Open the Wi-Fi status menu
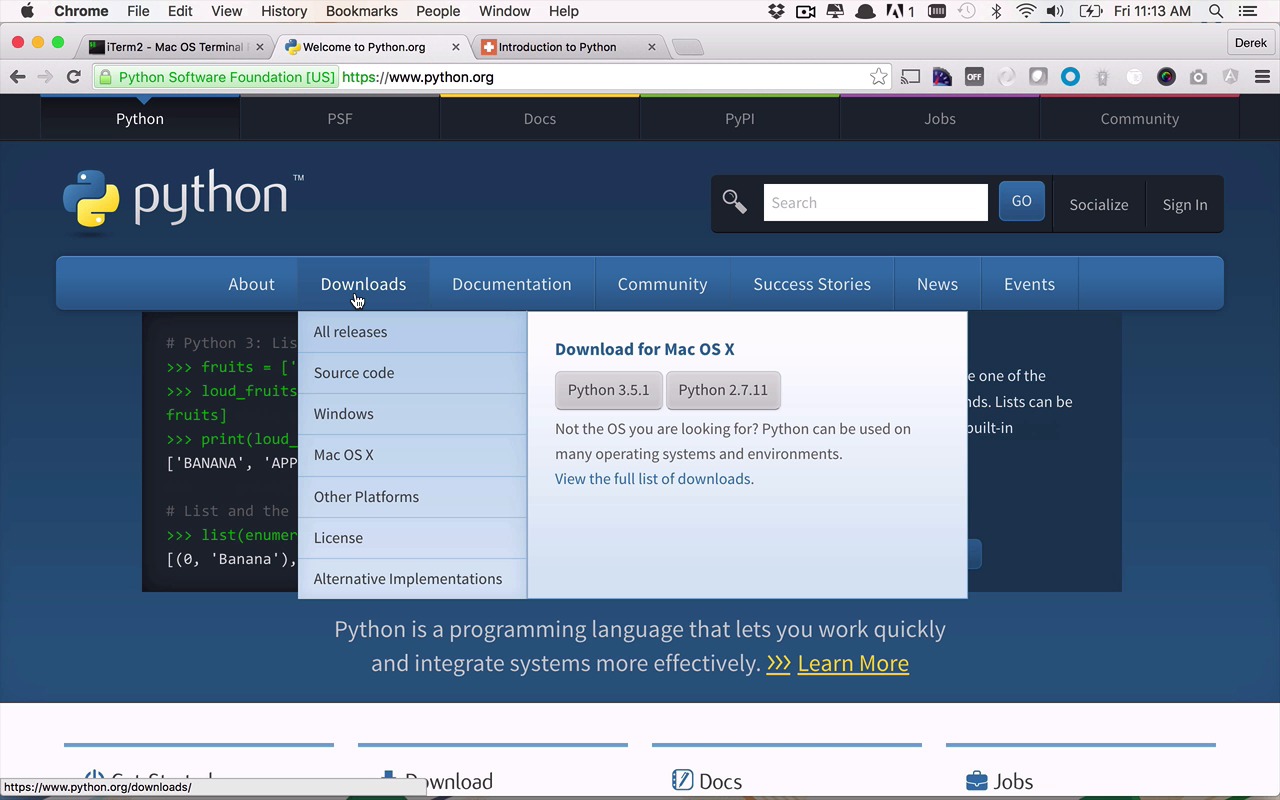 coord(1026,11)
